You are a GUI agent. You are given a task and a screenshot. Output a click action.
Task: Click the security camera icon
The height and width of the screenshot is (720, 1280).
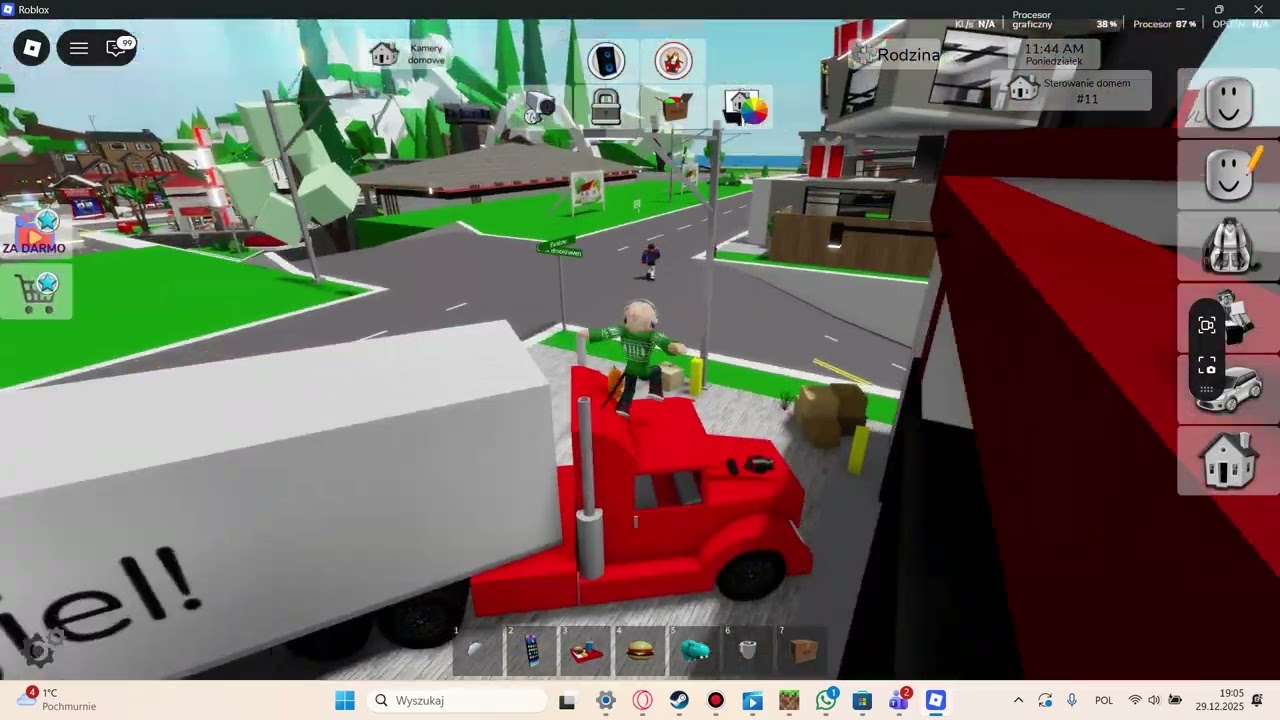point(540,105)
